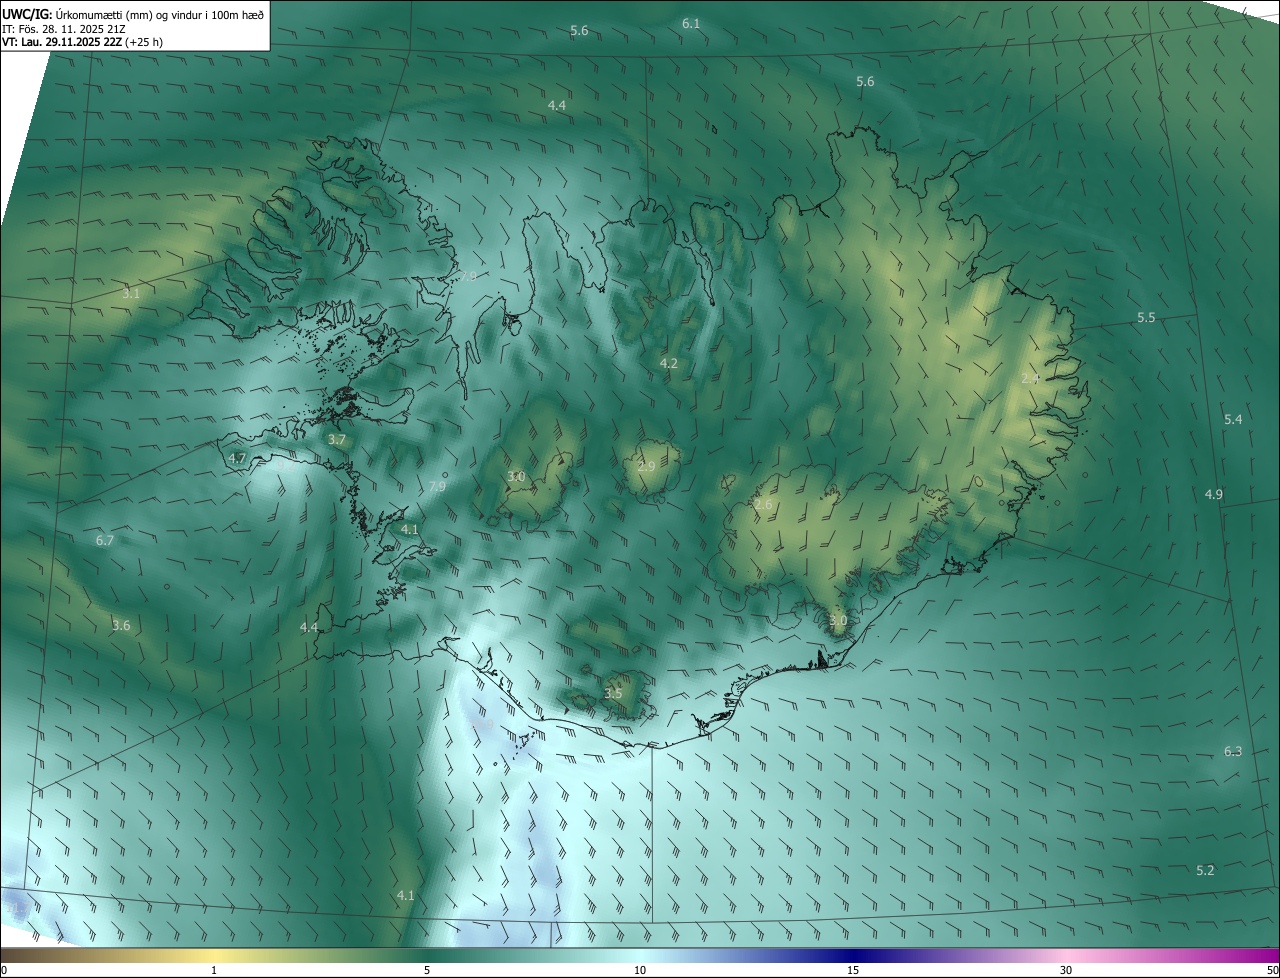1280x978 pixels.
Task: Click the 0 tick on the colorbar
Action: coord(4,970)
